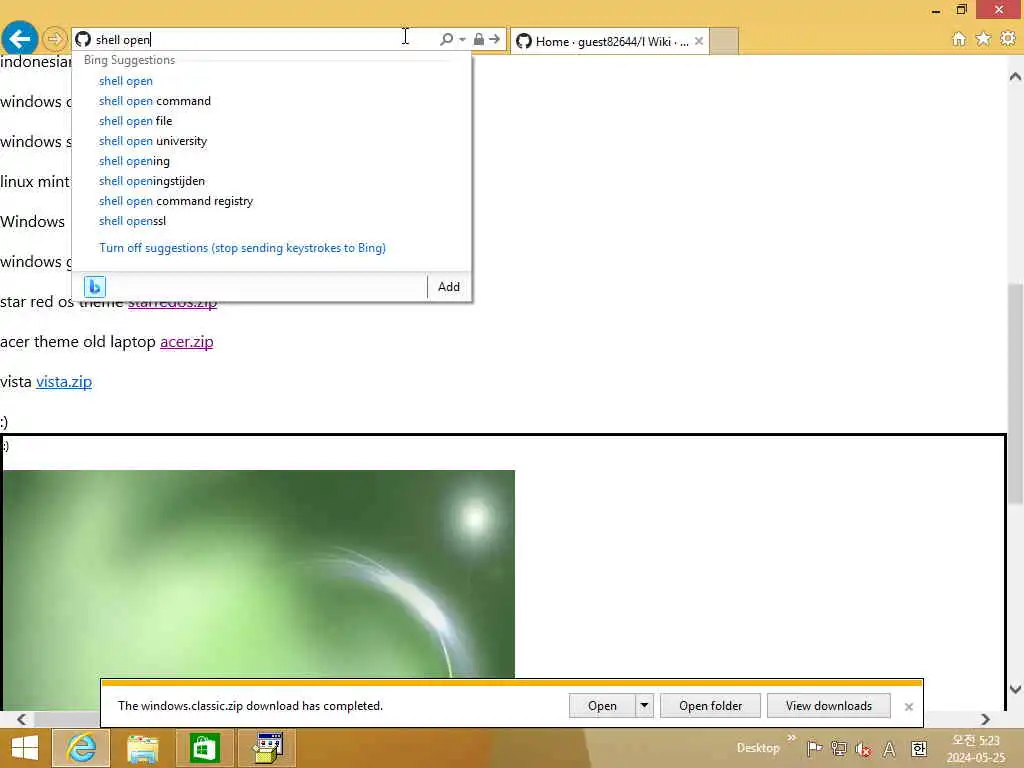Viewport: 1024px width, 768px height.
Task: Click the installer program taskbar icon
Action: point(268,748)
